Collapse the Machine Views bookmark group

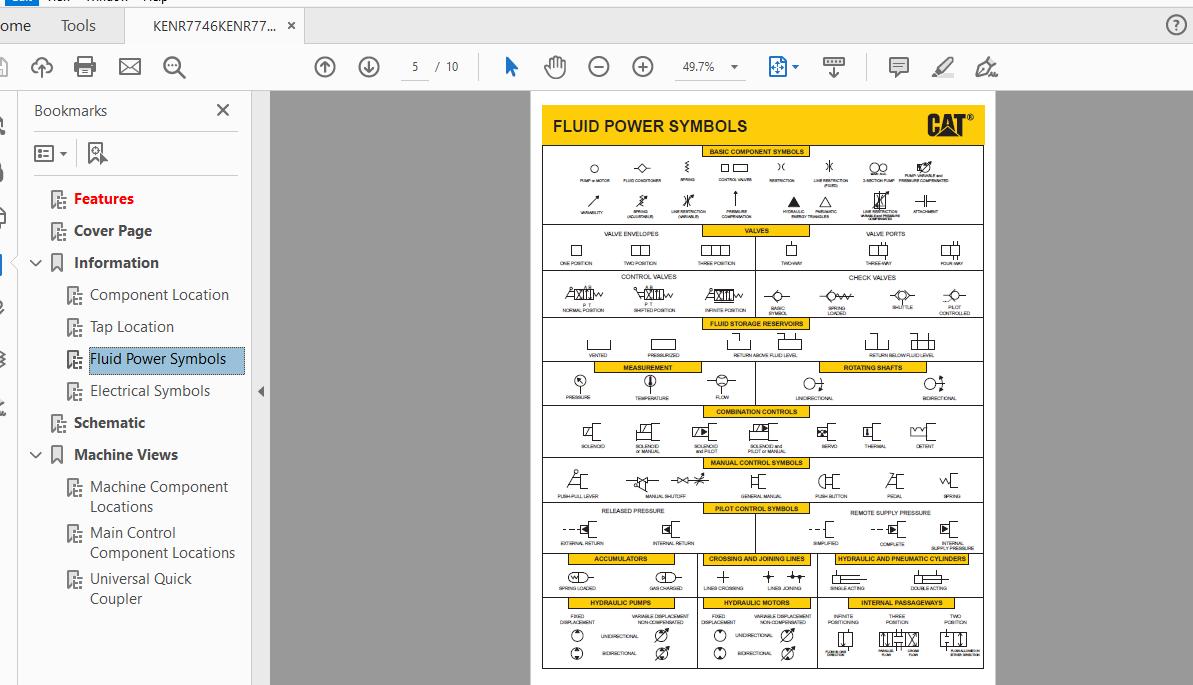pos(36,454)
